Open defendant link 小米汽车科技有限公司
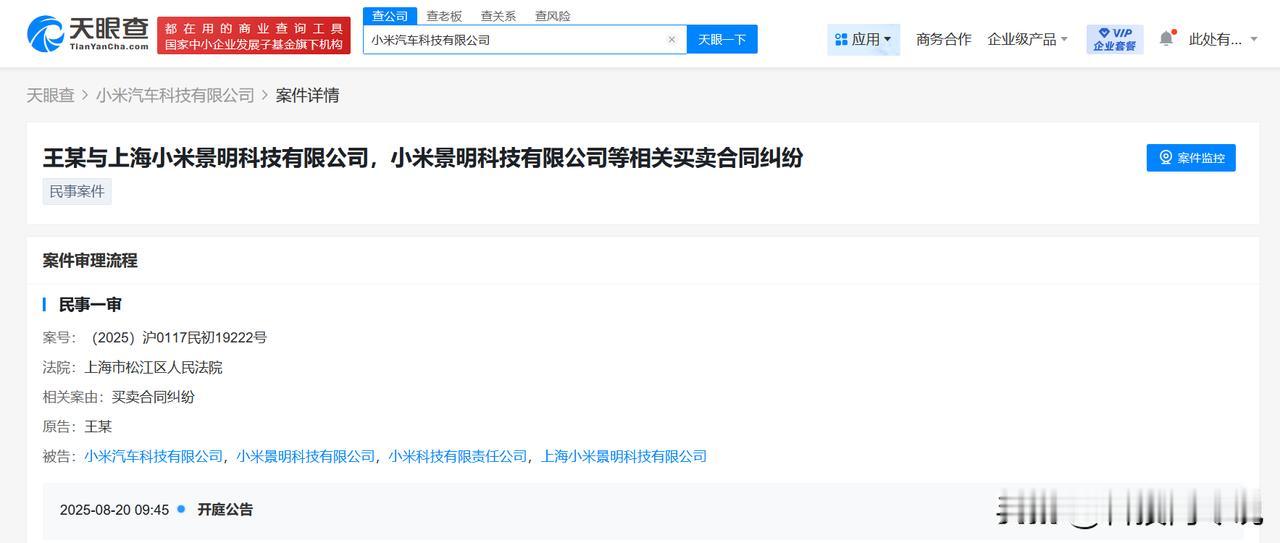Screen dimensions: 1280x543 (153, 456)
